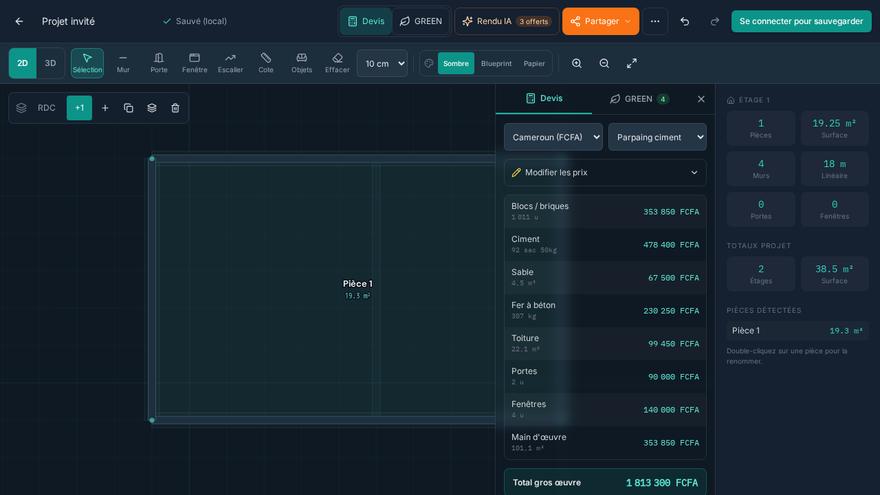The height and width of the screenshot is (495, 880).
Task: Open the 10 cm grid size dropdown
Action: (382, 63)
